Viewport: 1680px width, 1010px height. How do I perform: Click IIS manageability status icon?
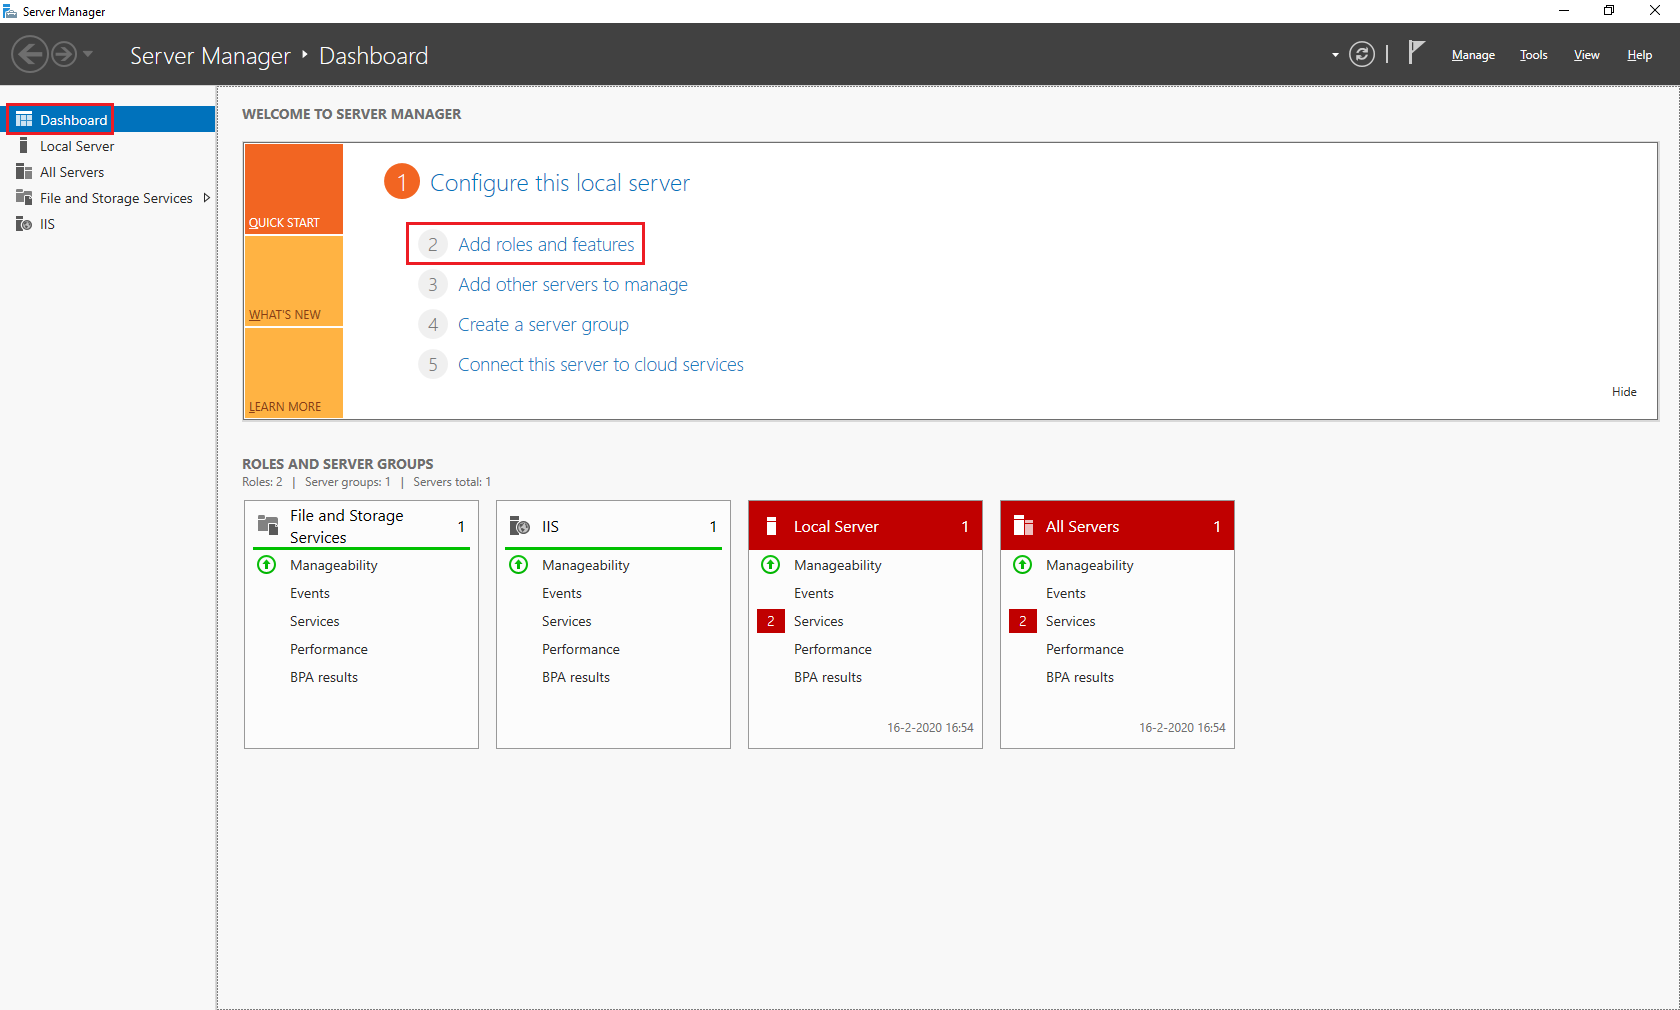519,565
